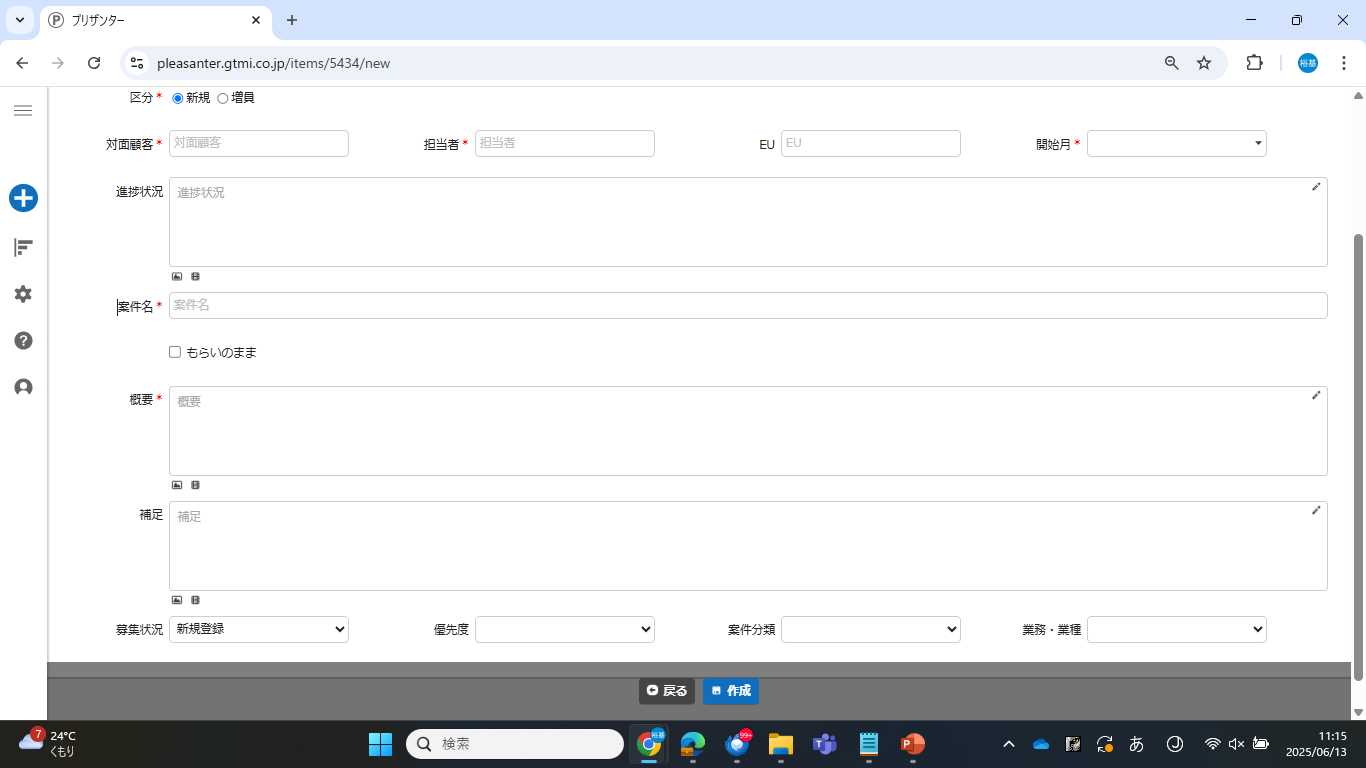Expand the 案件分類 dropdown
This screenshot has width=1366, height=768.
[x=870, y=629]
